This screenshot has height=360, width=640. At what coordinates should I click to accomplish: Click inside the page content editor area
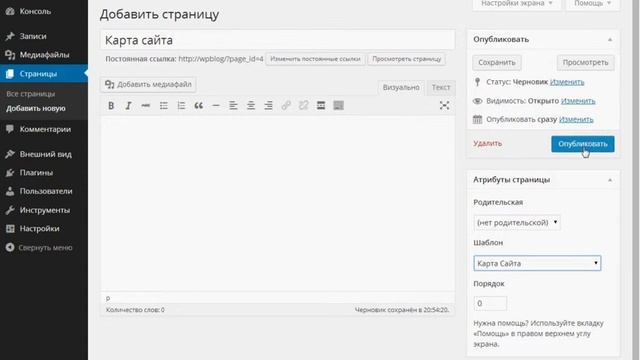coord(278,203)
